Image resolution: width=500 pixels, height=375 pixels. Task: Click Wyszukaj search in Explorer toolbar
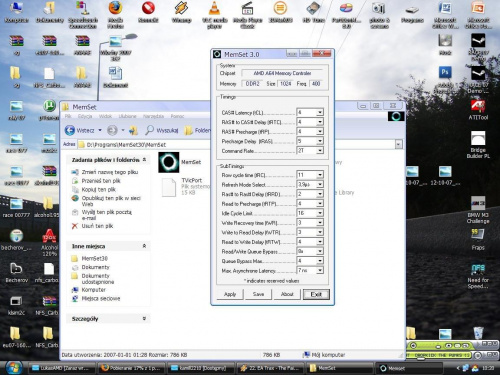tap(162, 130)
